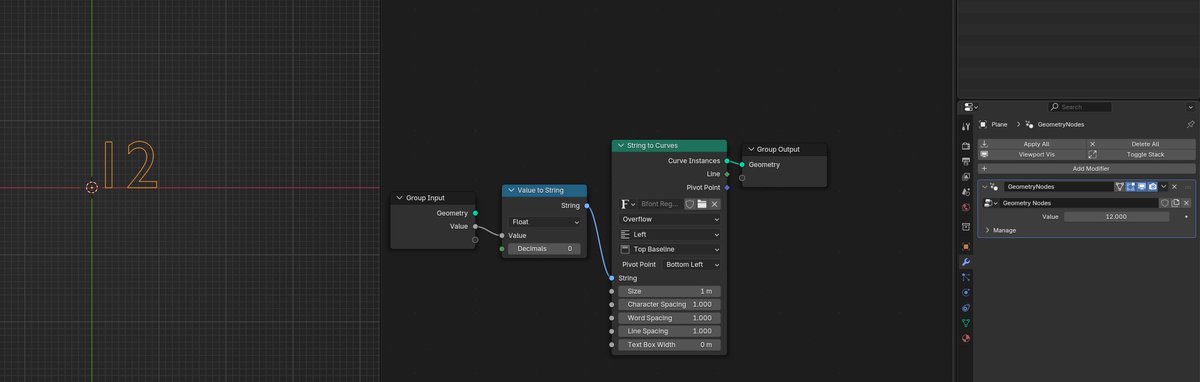Screen dimensions: 1200x382
Task: Open the properties options dropdown arrow
Action: point(1190,107)
